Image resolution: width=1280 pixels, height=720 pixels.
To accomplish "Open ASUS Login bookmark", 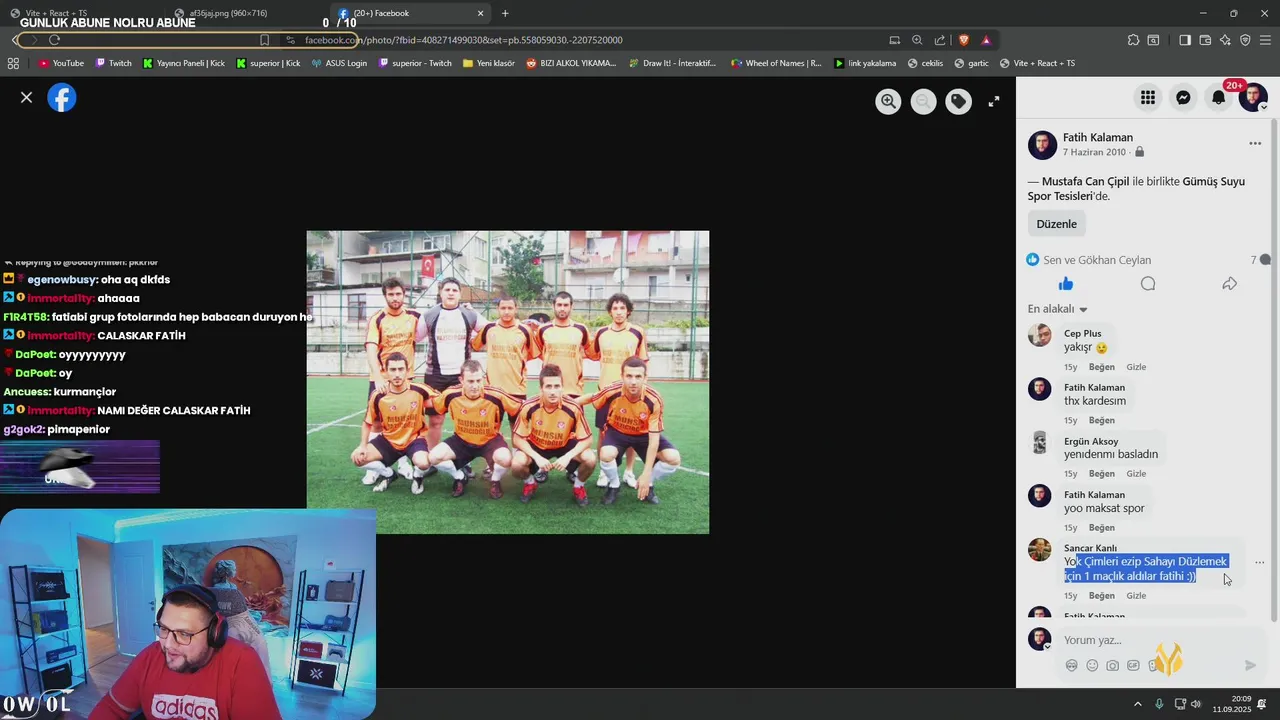I will [x=339, y=63].
